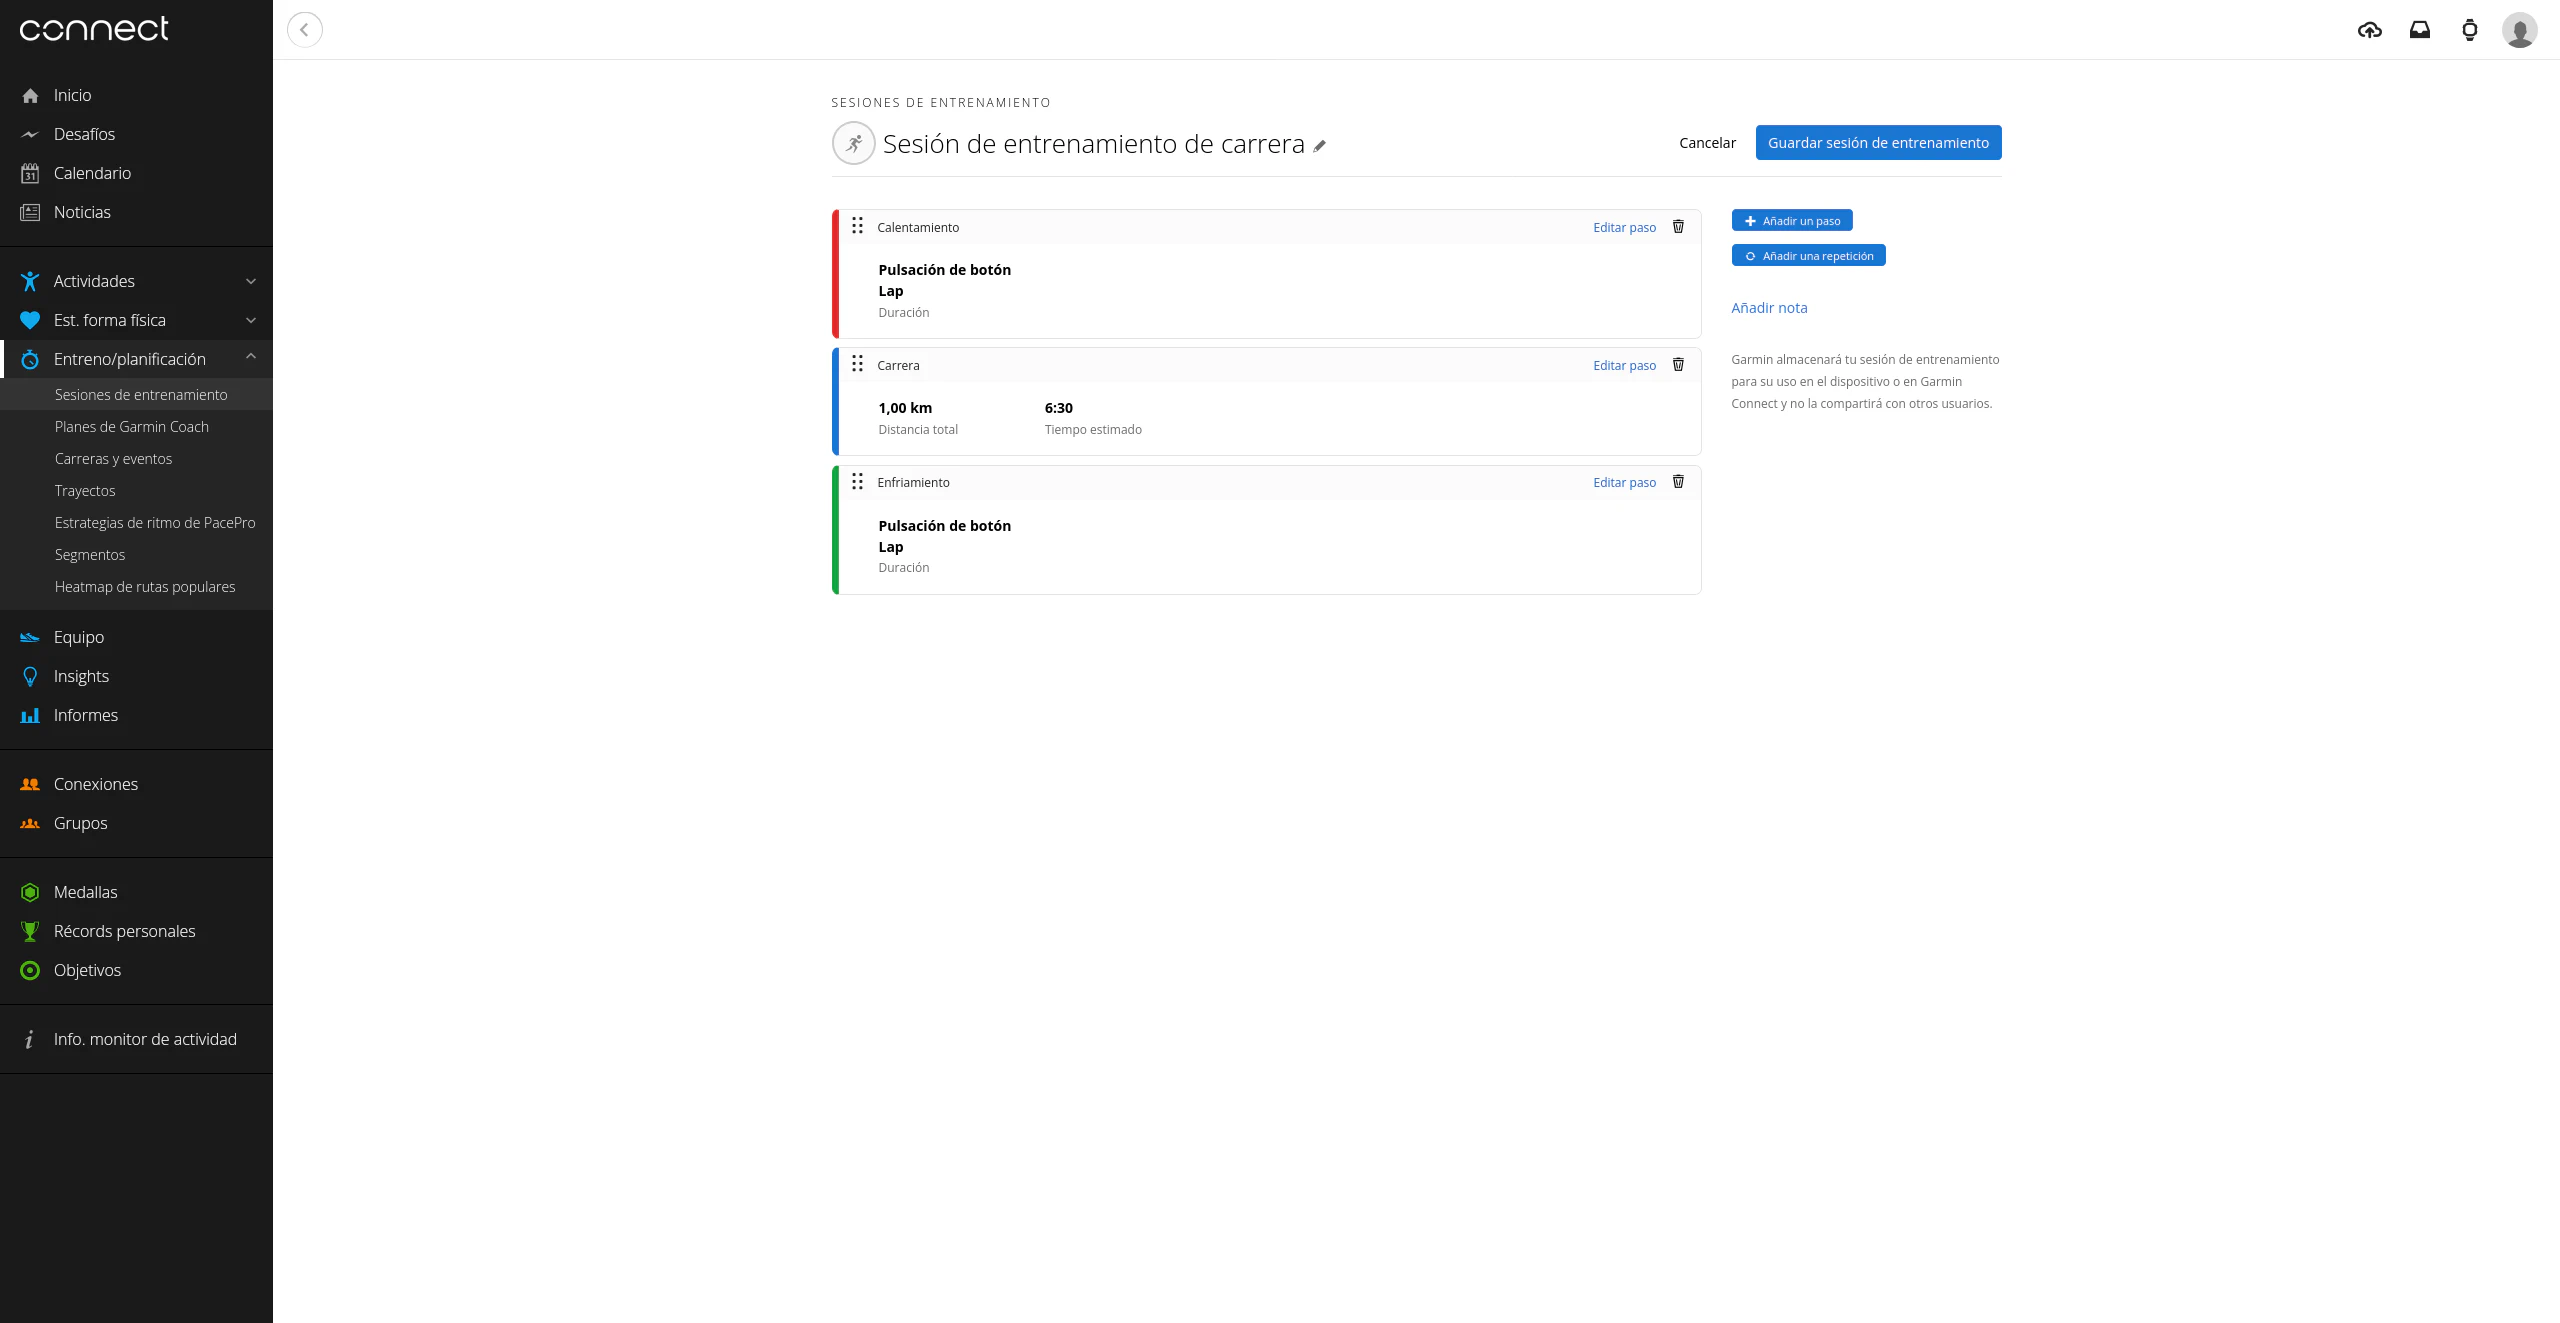Click the back arrow button
The height and width of the screenshot is (1323, 2560).
305,30
